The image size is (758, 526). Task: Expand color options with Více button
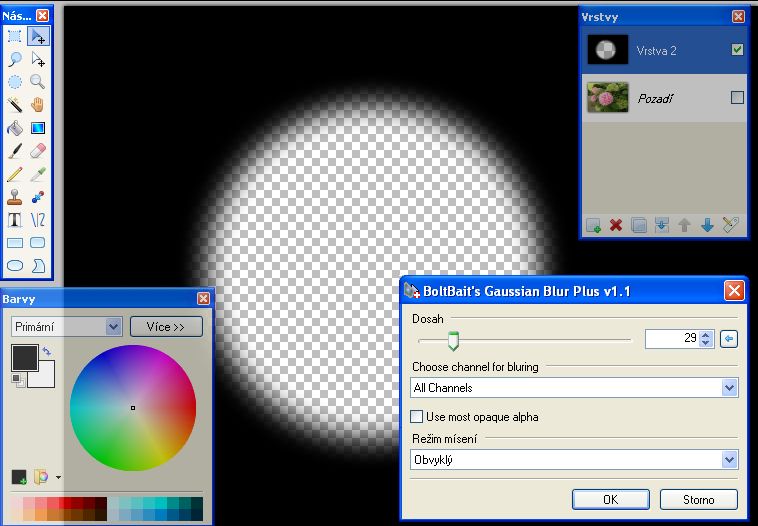click(166, 327)
